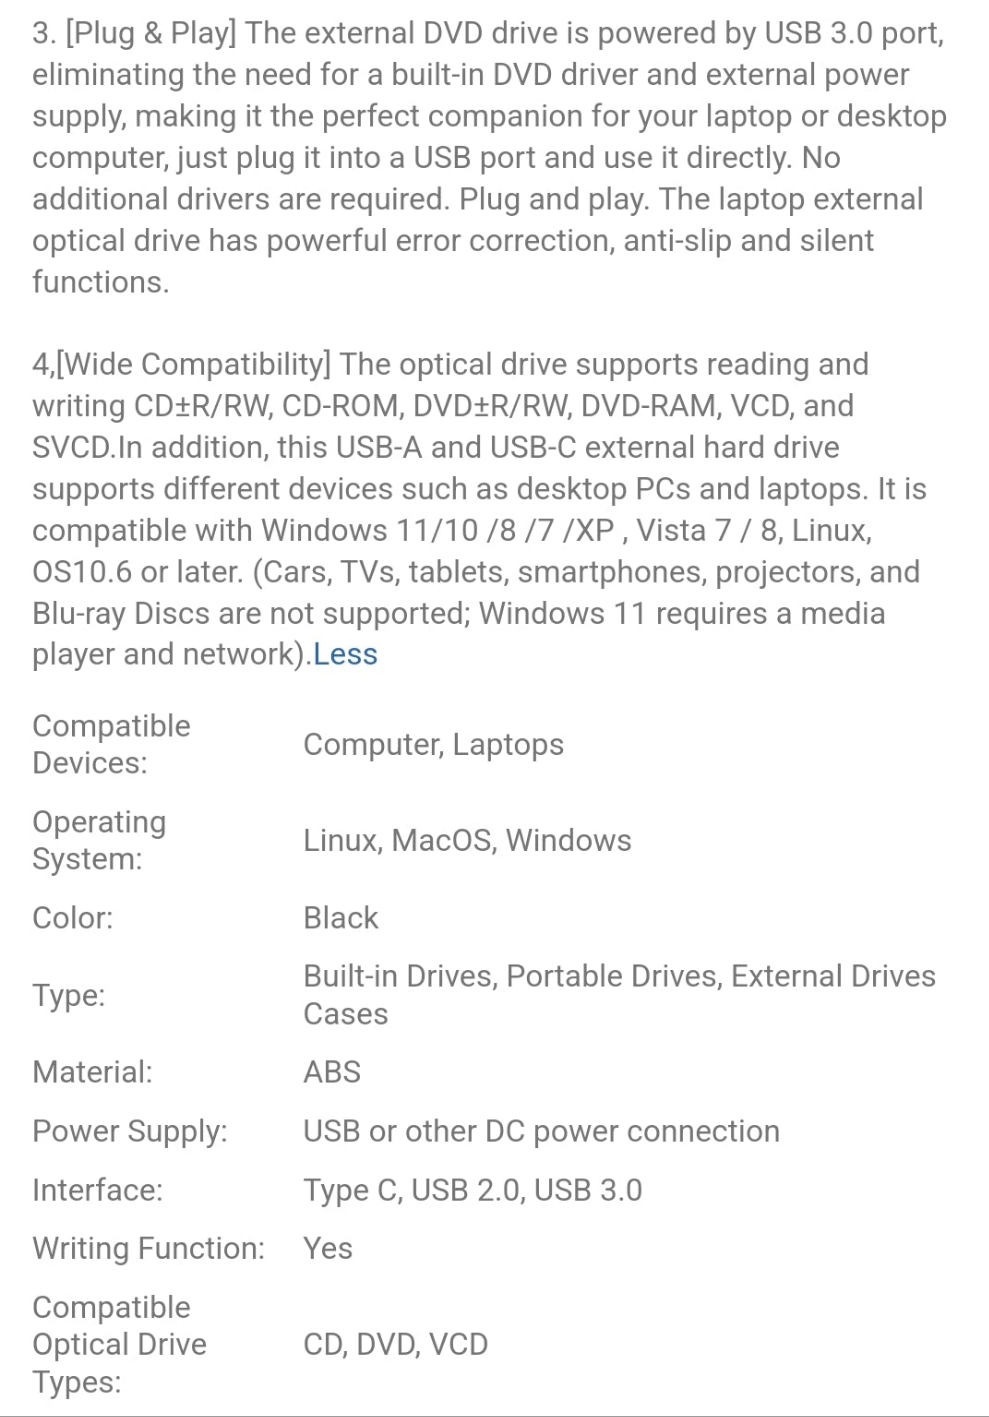The image size is (989, 1417).
Task: Click the 'Yes' writing function value
Action: tap(328, 1248)
